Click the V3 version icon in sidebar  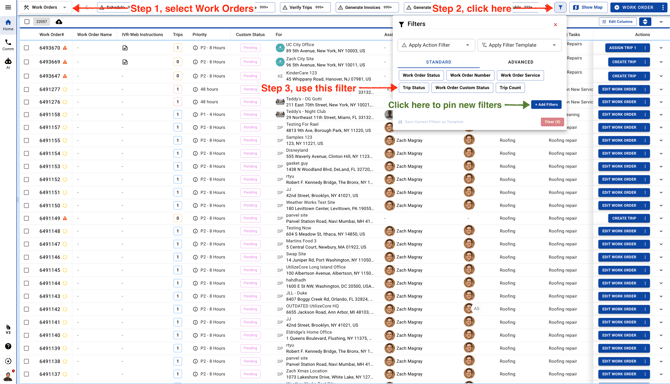click(x=8, y=329)
